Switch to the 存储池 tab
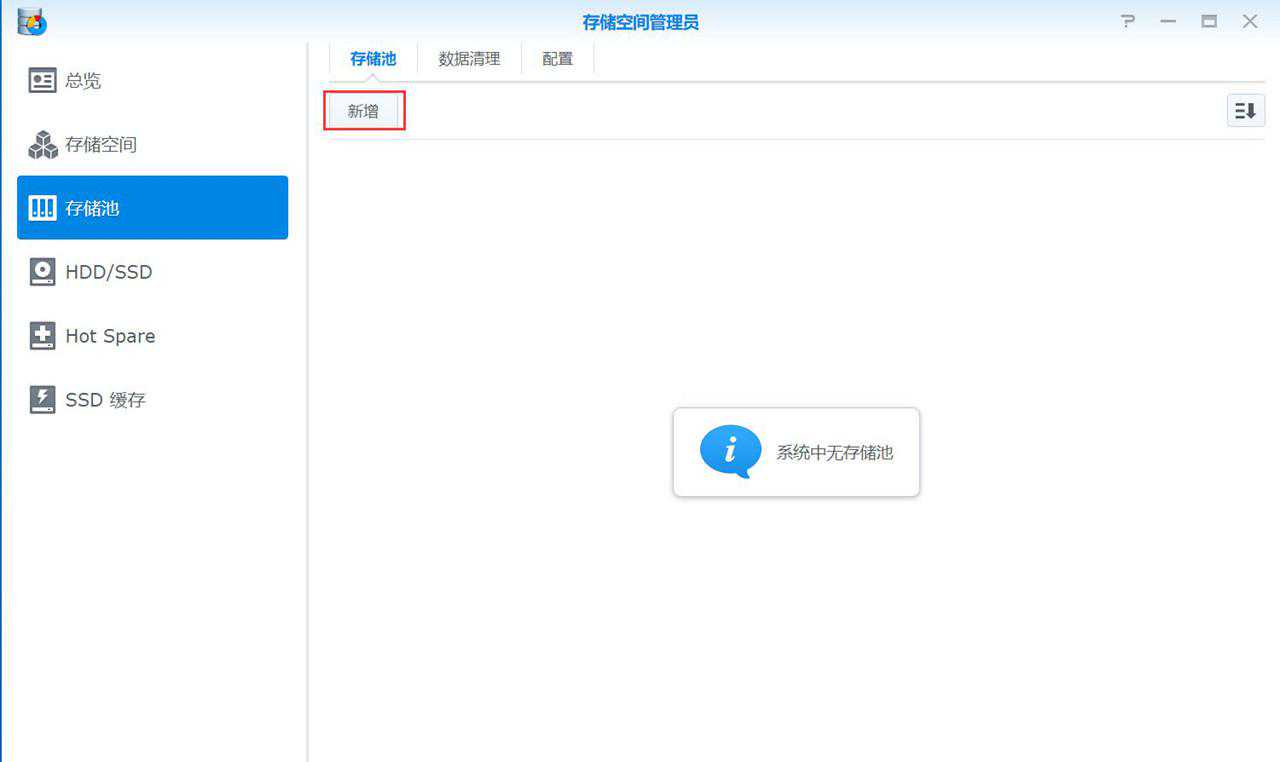This screenshot has width=1280, height=762. pos(373,59)
